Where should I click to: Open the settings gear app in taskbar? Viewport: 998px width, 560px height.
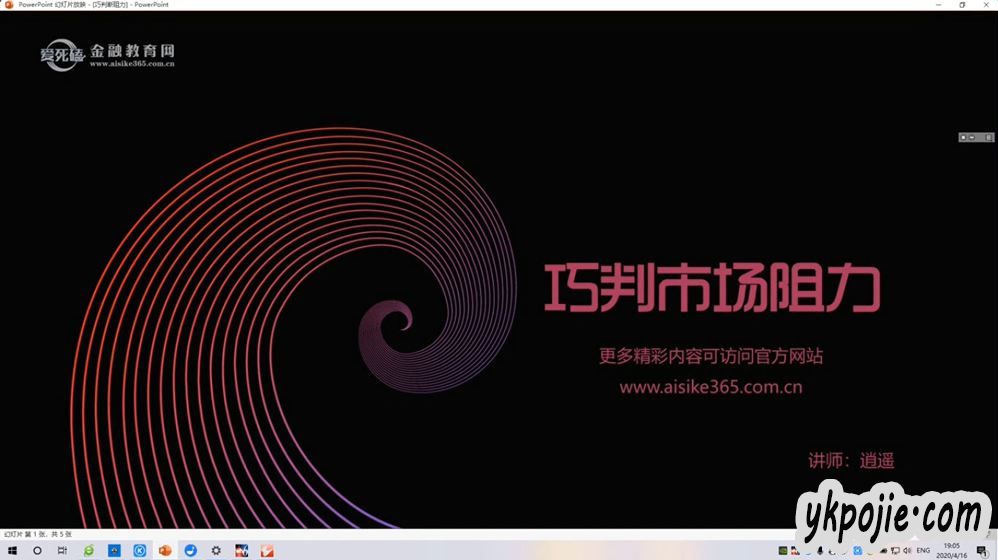[x=215, y=550]
